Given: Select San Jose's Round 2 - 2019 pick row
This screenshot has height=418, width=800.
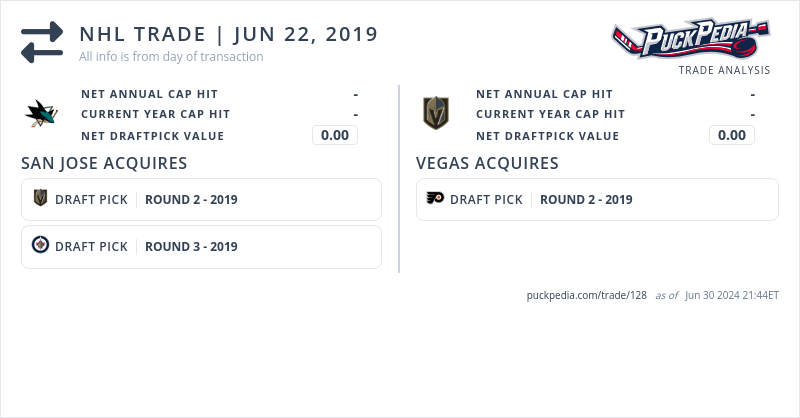Looking at the screenshot, I should pyautogui.click(x=201, y=199).
